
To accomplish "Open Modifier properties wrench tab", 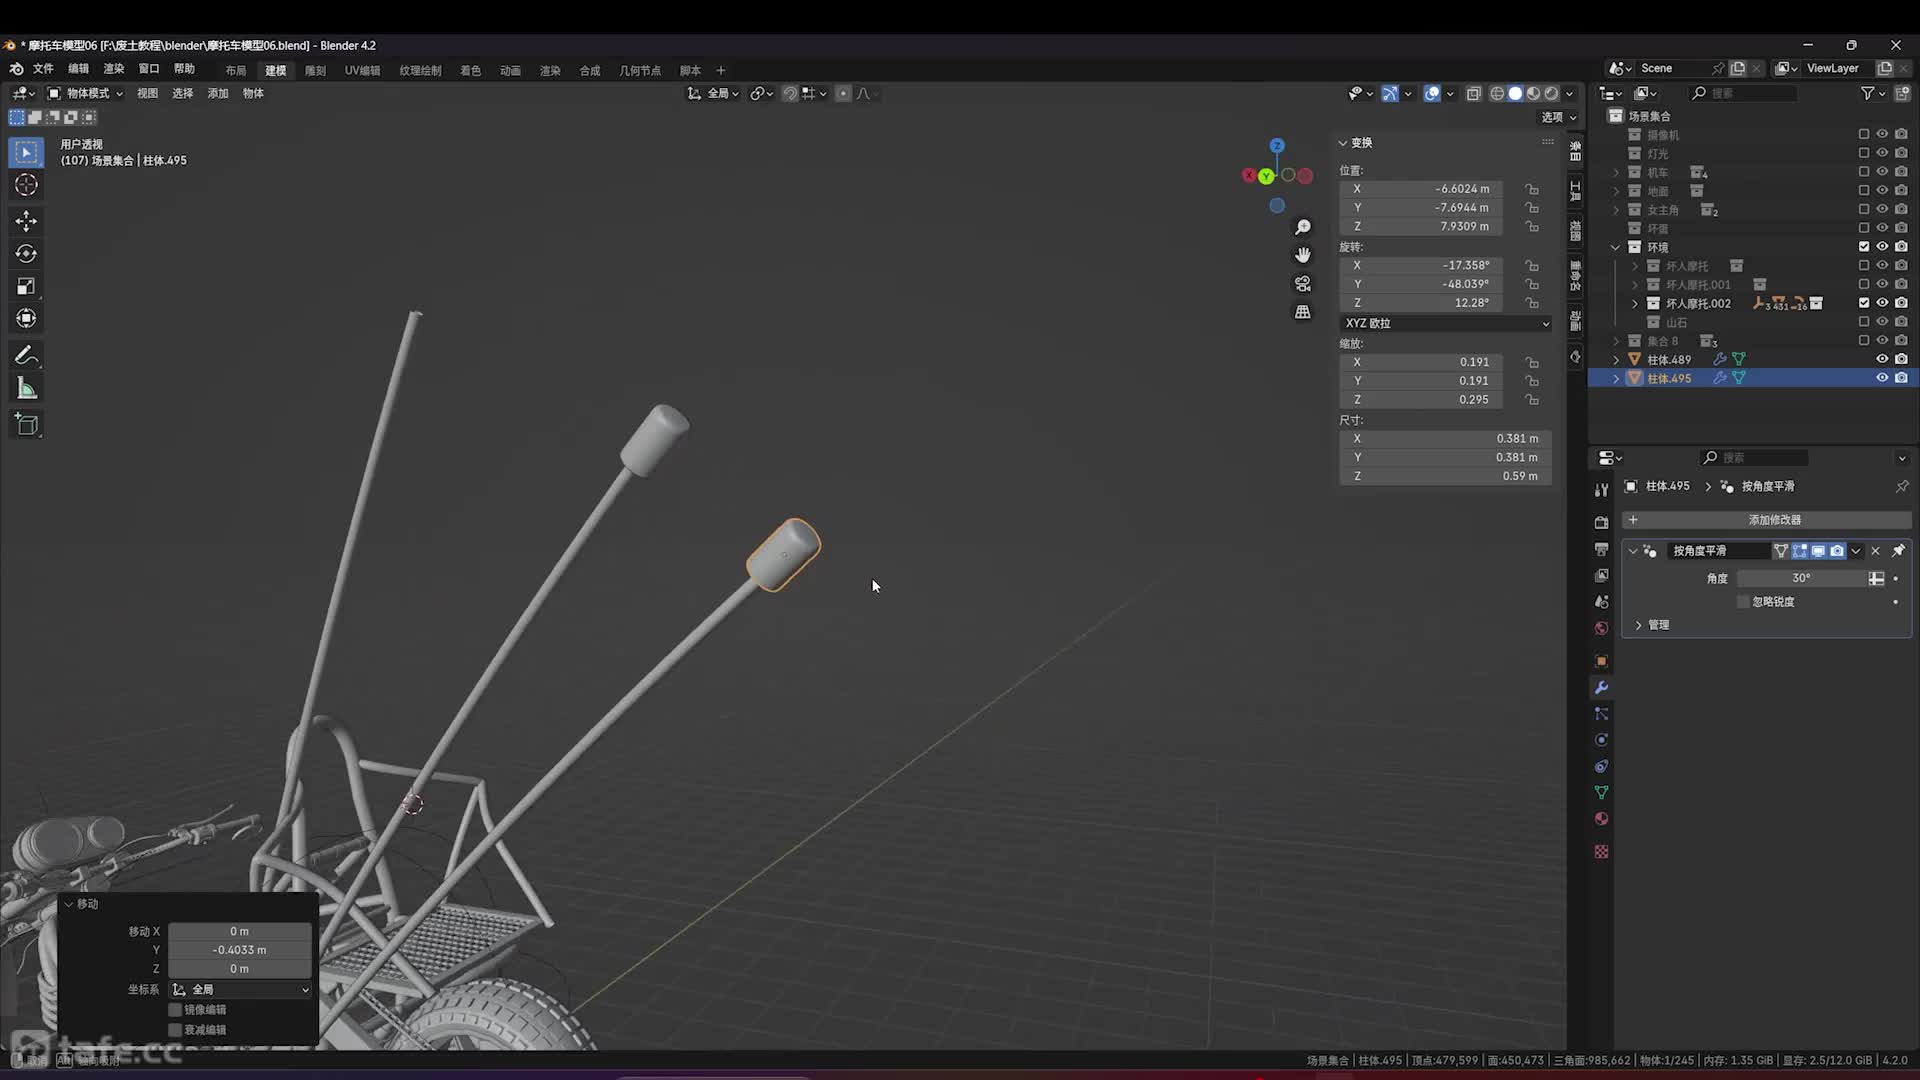I will 1601,688.
